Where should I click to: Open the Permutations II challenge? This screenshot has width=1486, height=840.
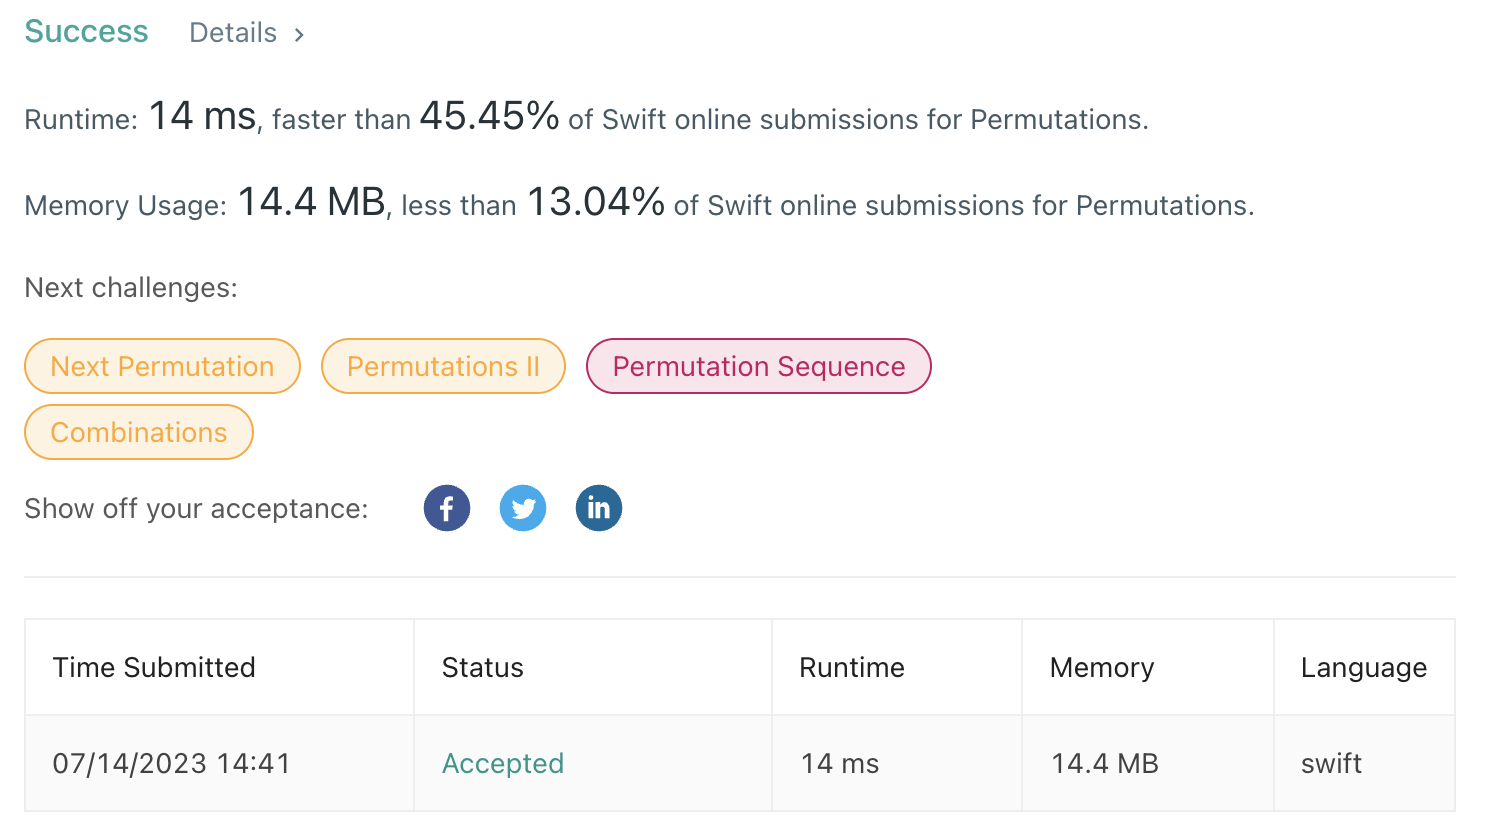[x=443, y=366]
